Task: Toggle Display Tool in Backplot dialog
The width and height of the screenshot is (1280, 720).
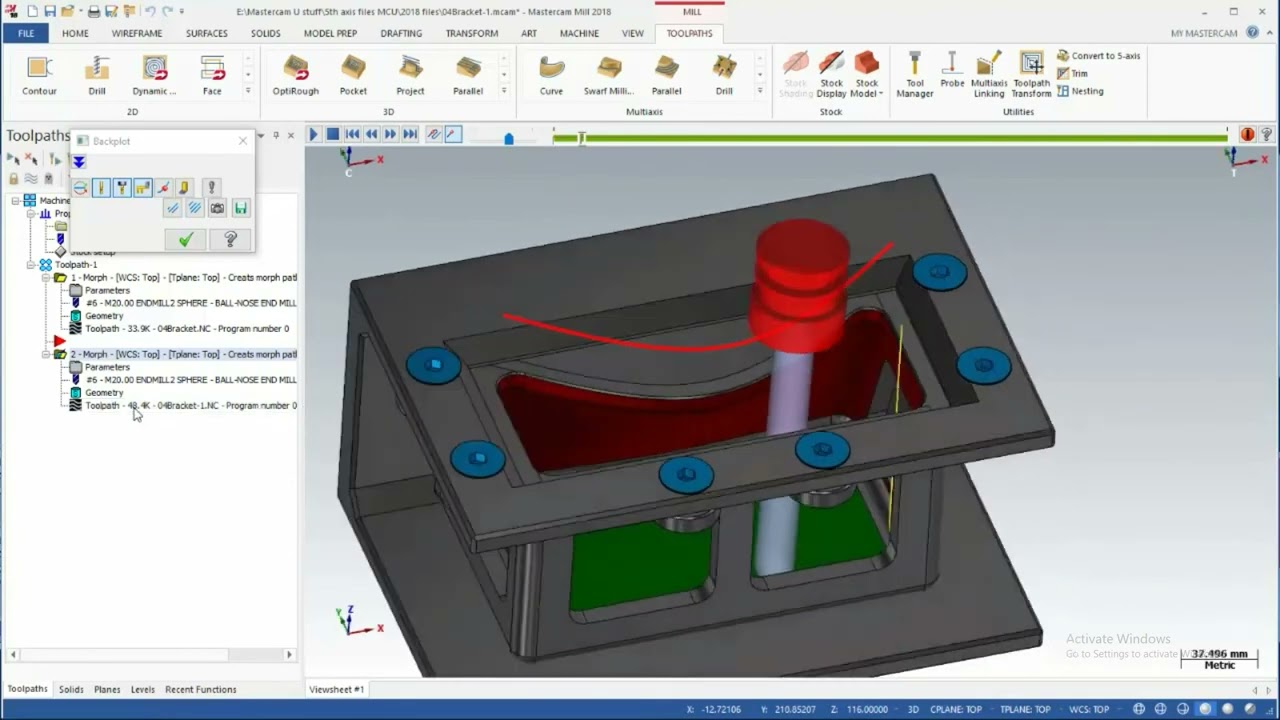Action: coord(101,187)
